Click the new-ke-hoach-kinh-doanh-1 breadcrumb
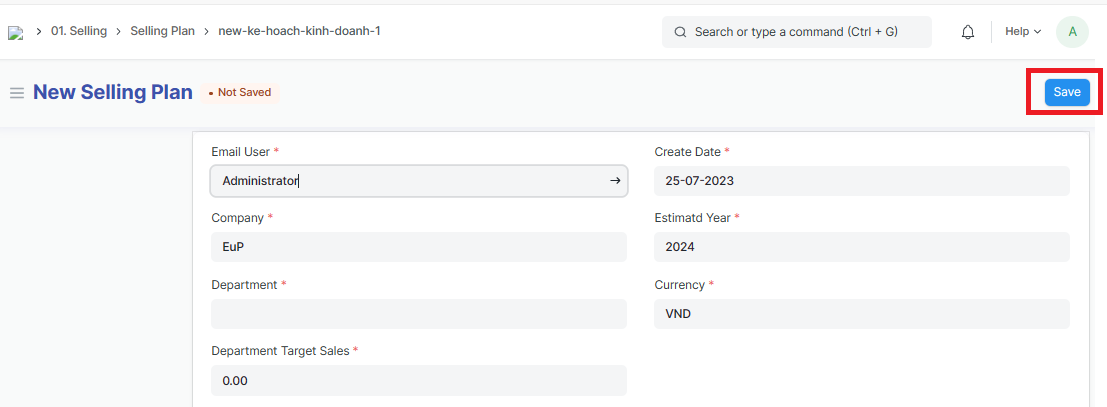 [x=299, y=31]
